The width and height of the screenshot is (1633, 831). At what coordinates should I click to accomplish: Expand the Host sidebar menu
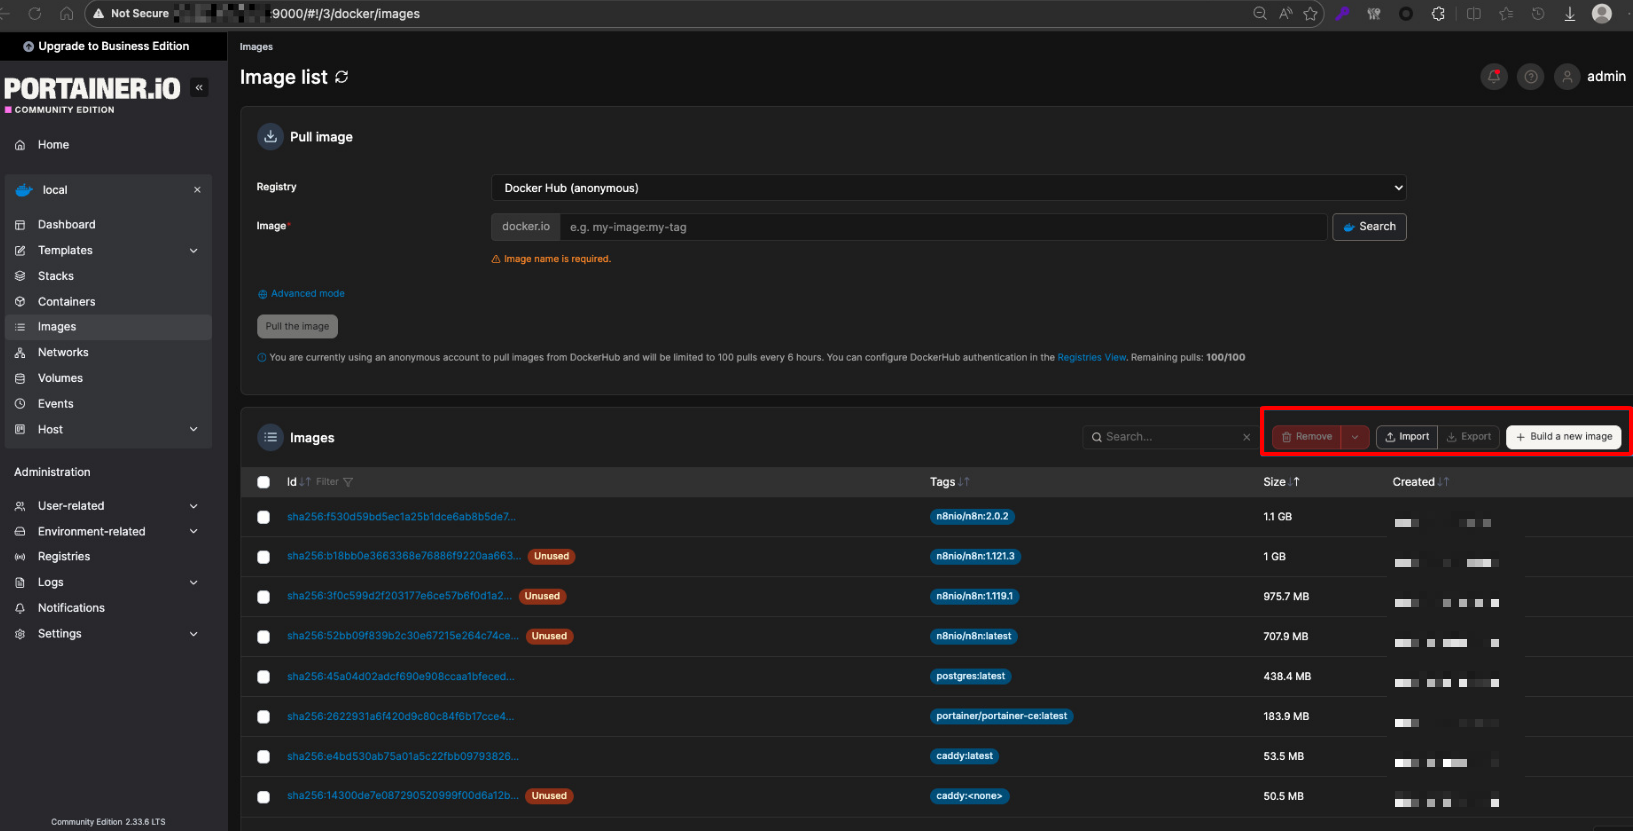click(x=194, y=430)
